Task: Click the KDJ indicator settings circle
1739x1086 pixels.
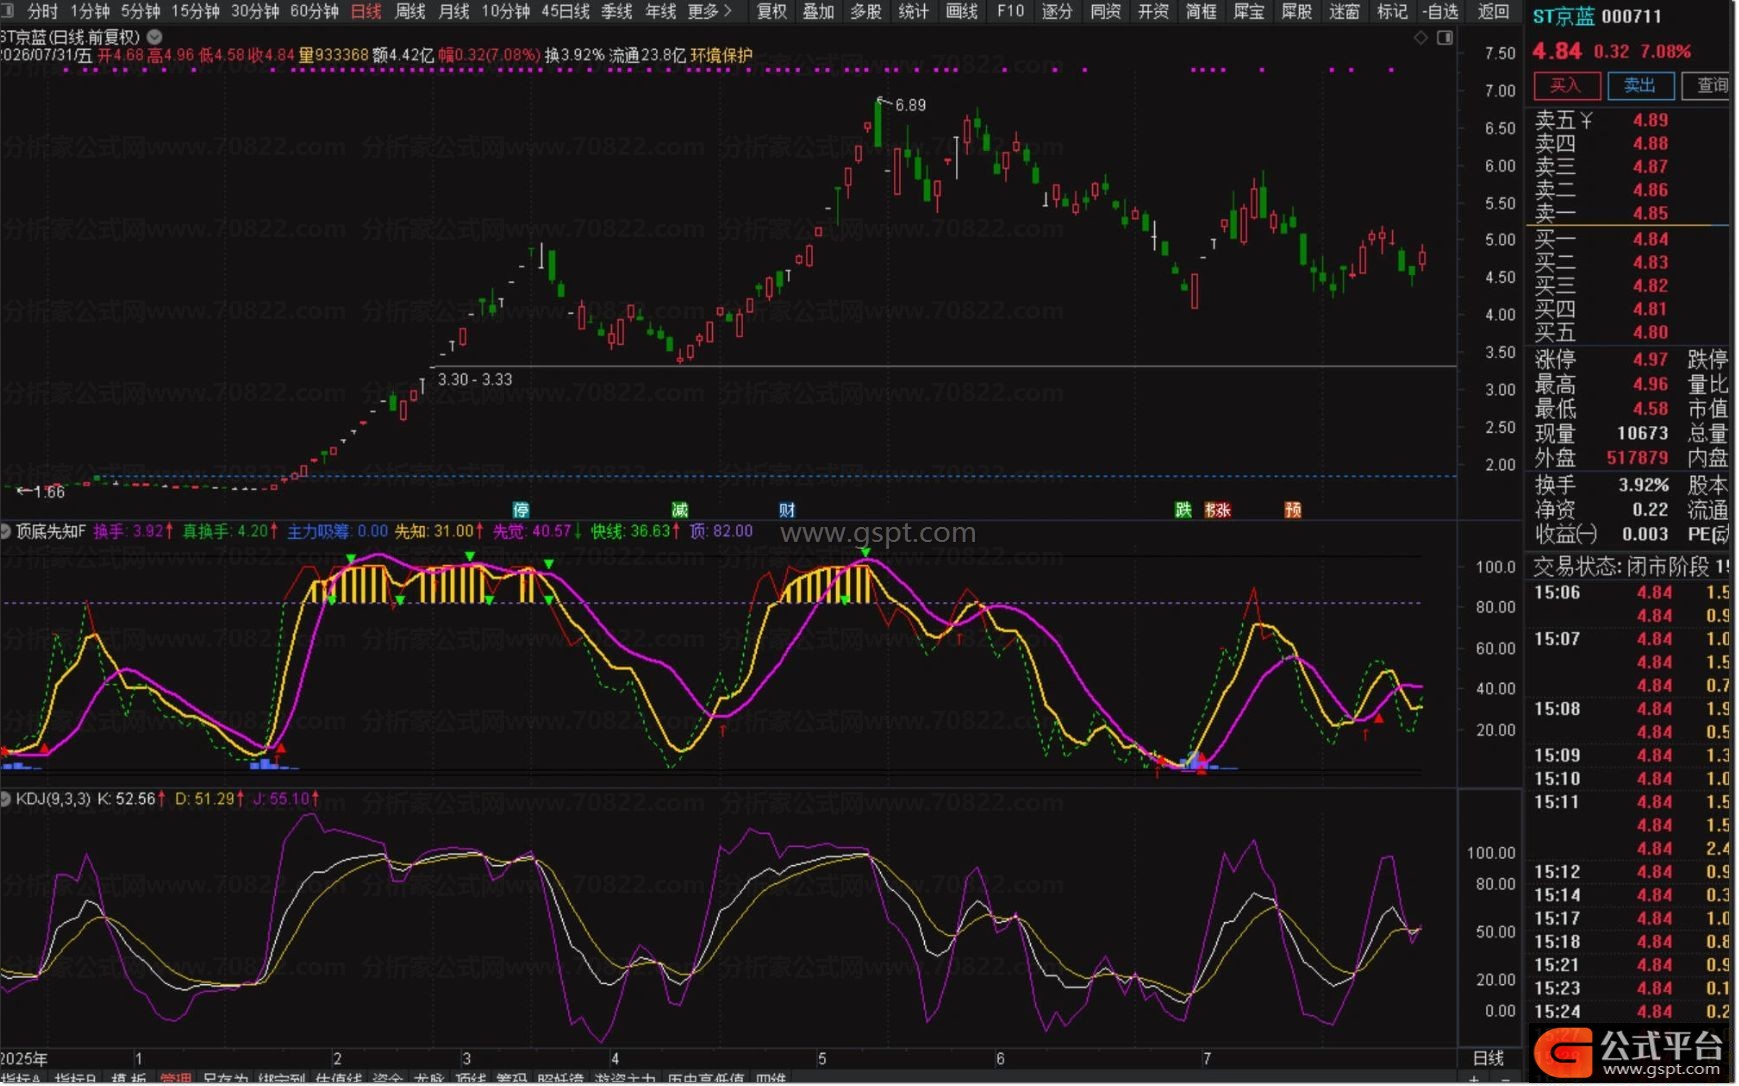Action: tap(6, 799)
